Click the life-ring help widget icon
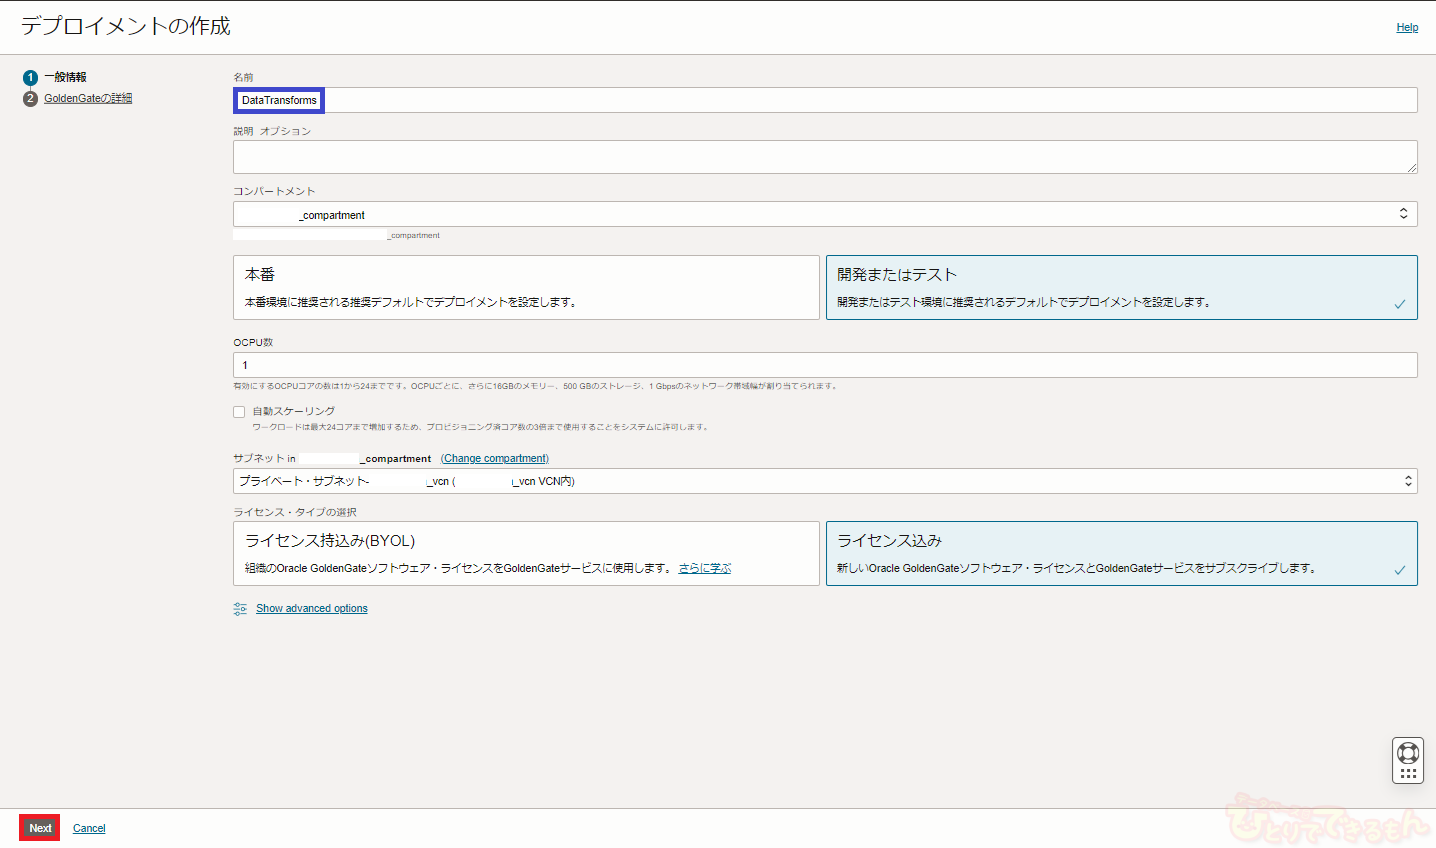 [x=1408, y=753]
